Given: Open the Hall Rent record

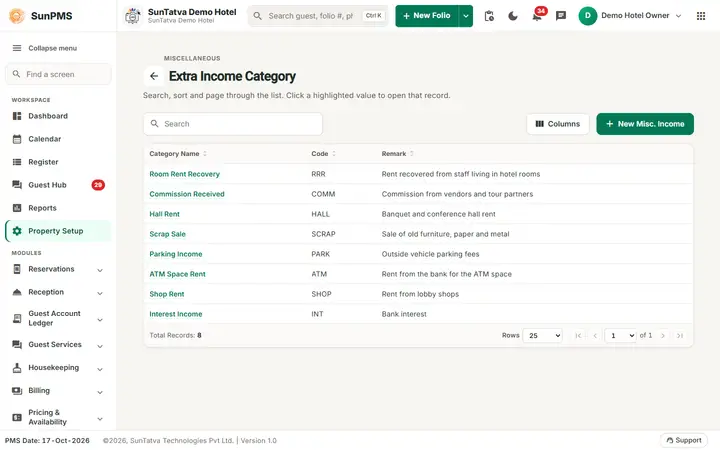Looking at the screenshot, I should (164, 214).
